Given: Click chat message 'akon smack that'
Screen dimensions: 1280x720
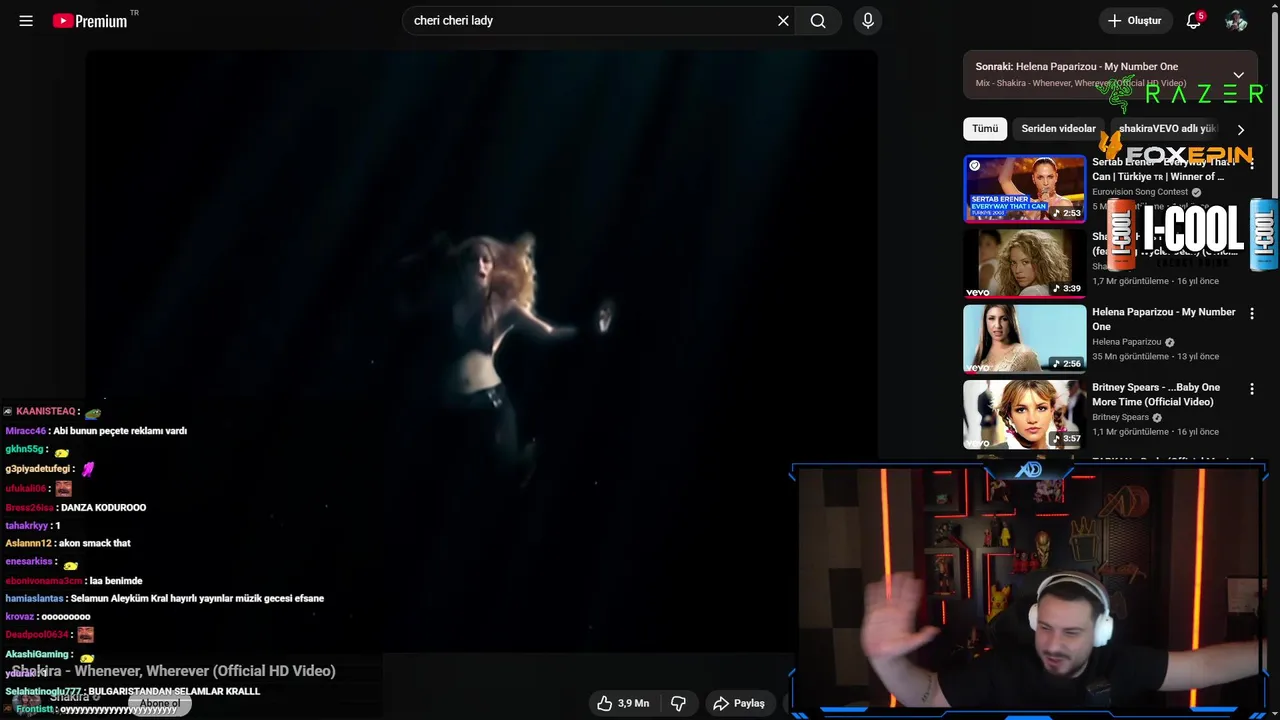Looking at the screenshot, I should [95, 543].
